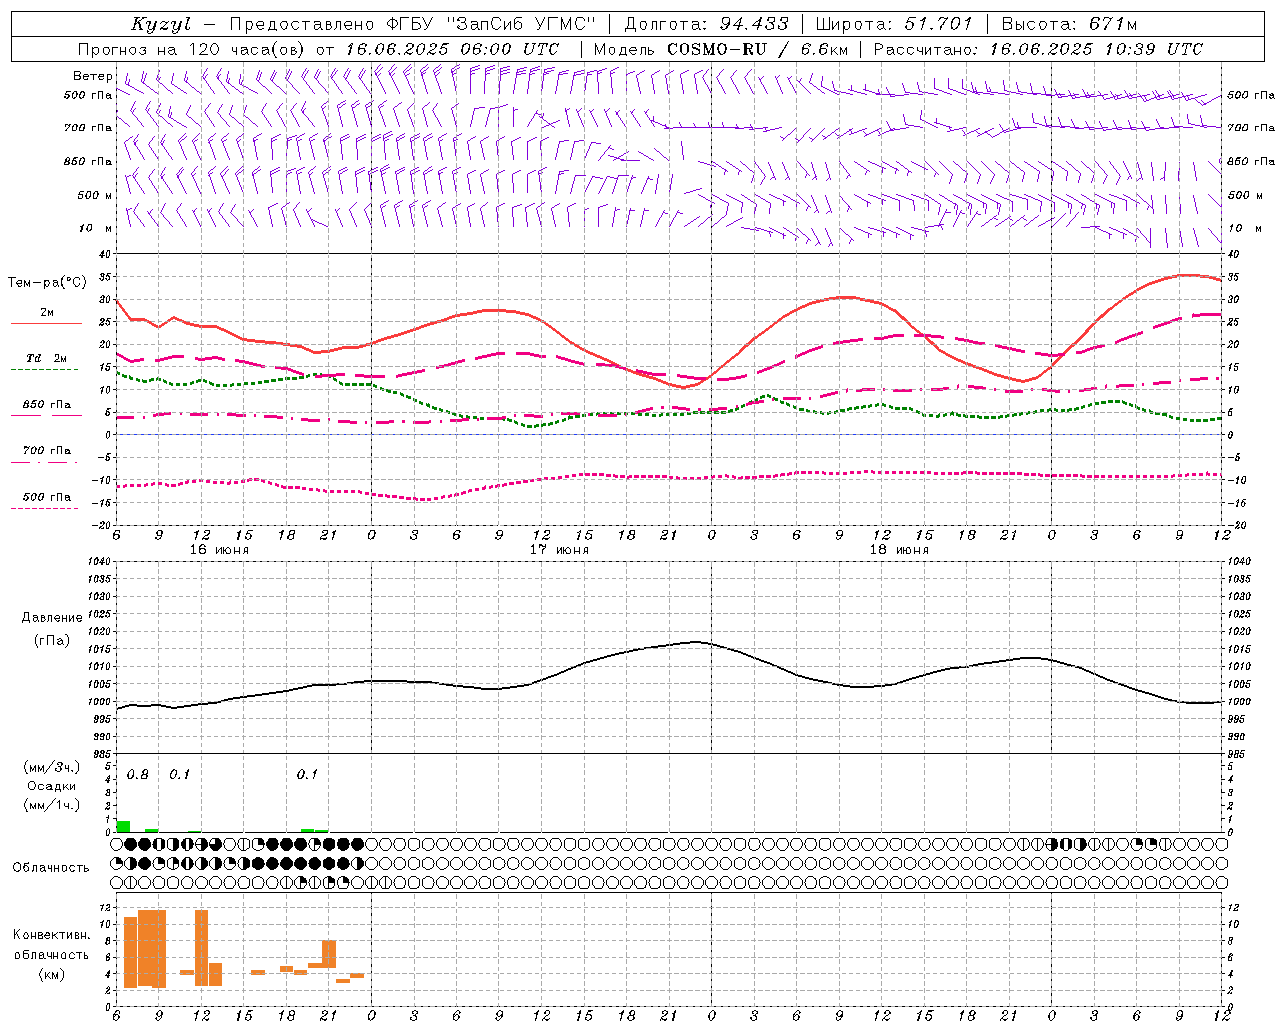Select the right-side 10 м wind level label
This screenshot has width=1280, height=1024.
1244,228
